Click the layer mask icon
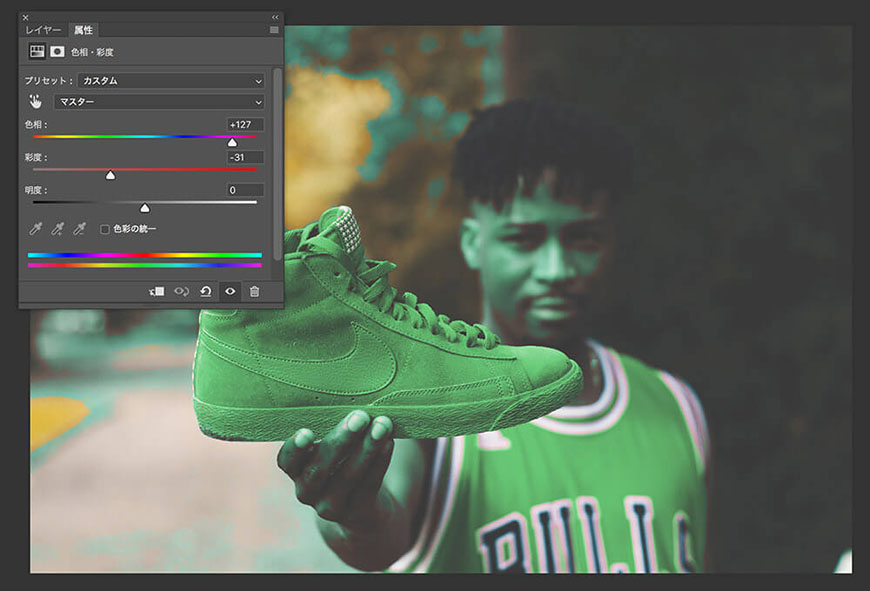Image resolution: width=870 pixels, height=591 pixels. pyautogui.click(x=57, y=51)
